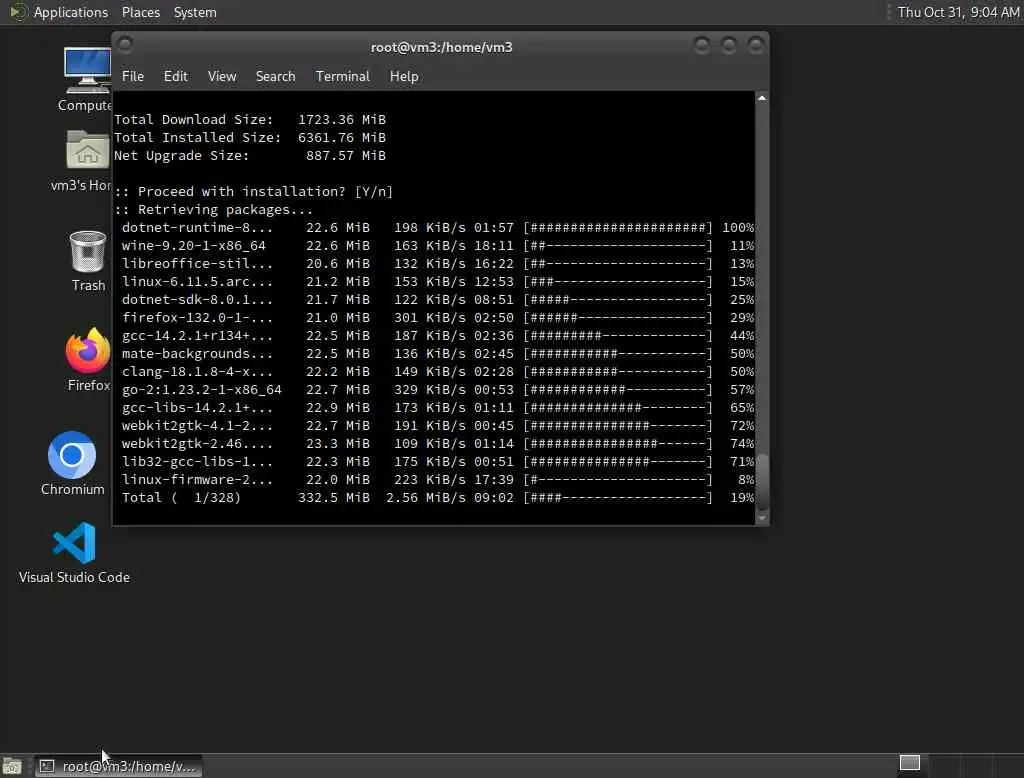Select the root@vm3 terminal taskbar button
This screenshot has height=778, width=1024.
pos(118,766)
